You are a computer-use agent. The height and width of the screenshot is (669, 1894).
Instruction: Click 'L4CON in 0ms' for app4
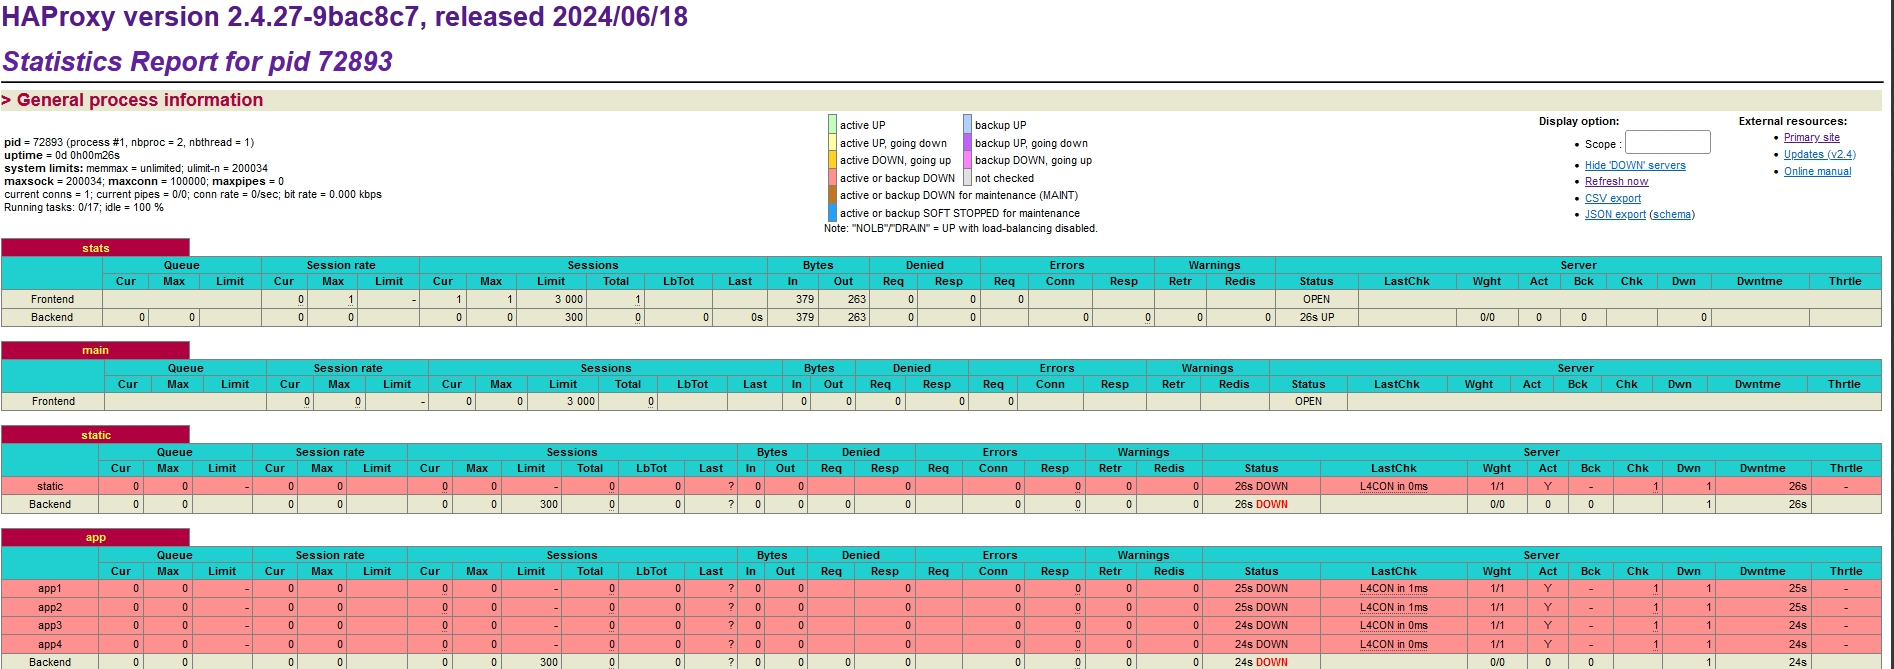pyautogui.click(x=1393, y=644)
